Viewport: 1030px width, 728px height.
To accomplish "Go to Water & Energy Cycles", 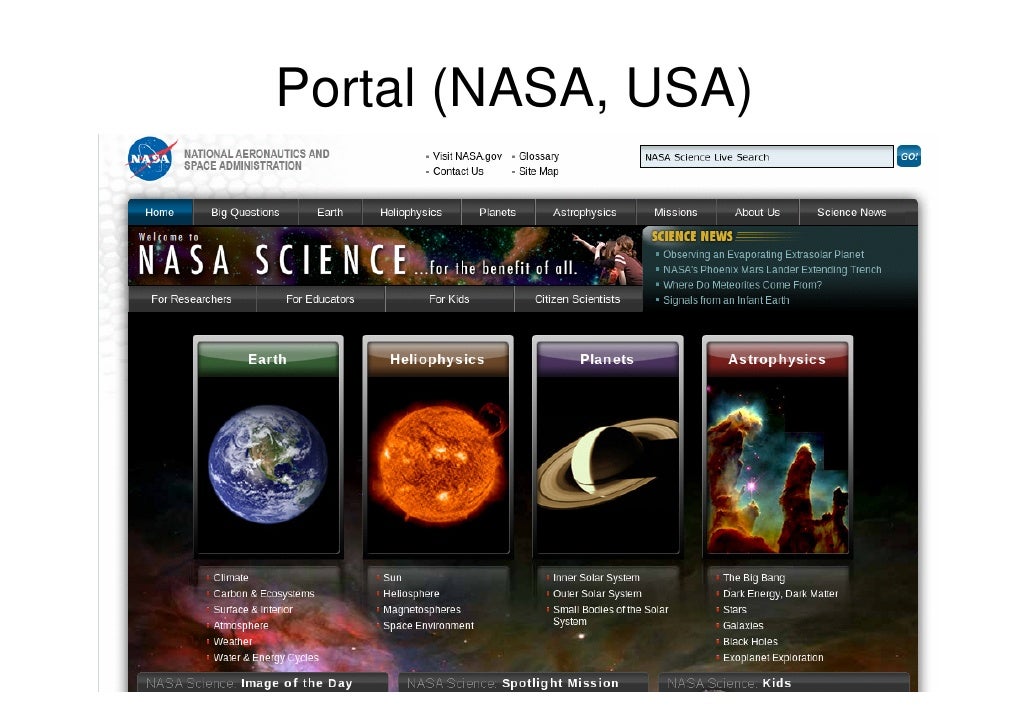I will click(x=266, y=658).
